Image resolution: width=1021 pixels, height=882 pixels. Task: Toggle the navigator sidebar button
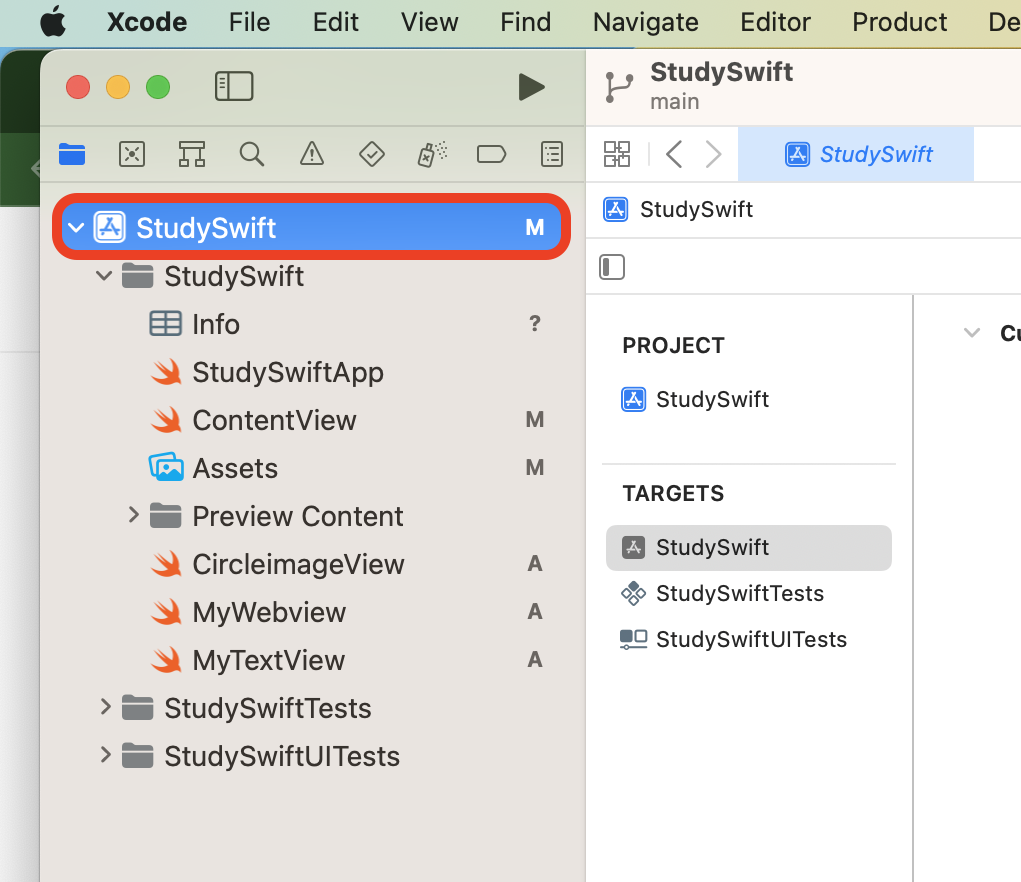coord(234,86)
